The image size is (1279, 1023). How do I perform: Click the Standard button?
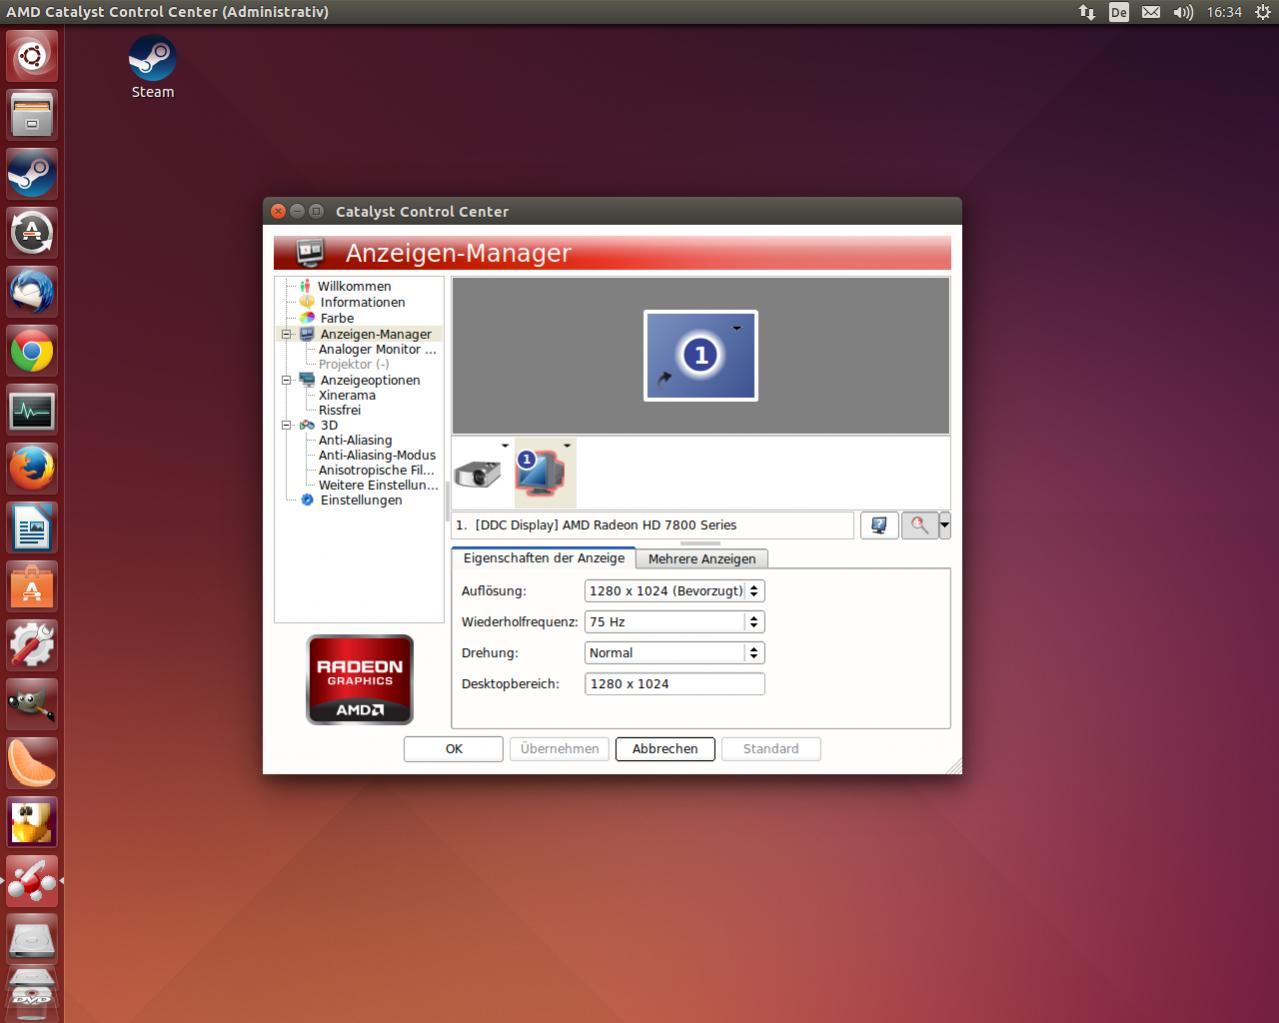click(771, 749)
